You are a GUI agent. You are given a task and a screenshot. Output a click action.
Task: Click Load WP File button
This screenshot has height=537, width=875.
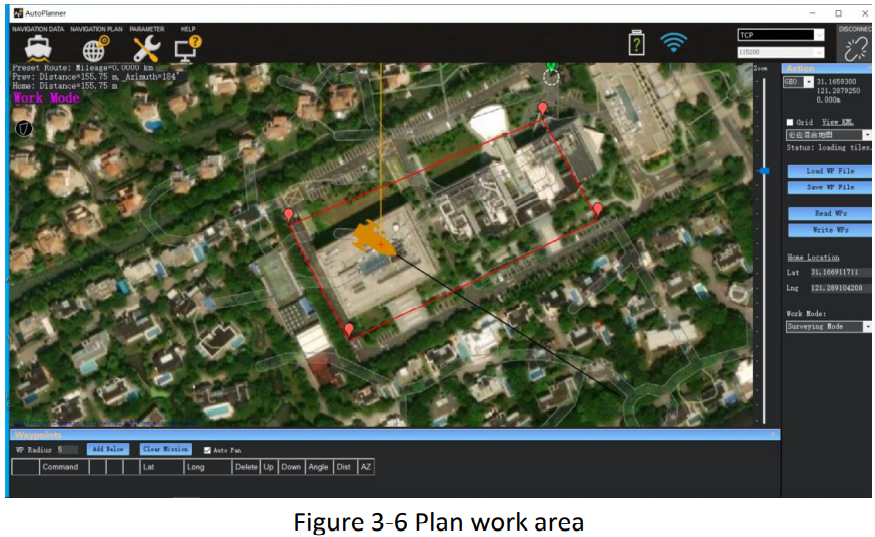click(830, 171)
